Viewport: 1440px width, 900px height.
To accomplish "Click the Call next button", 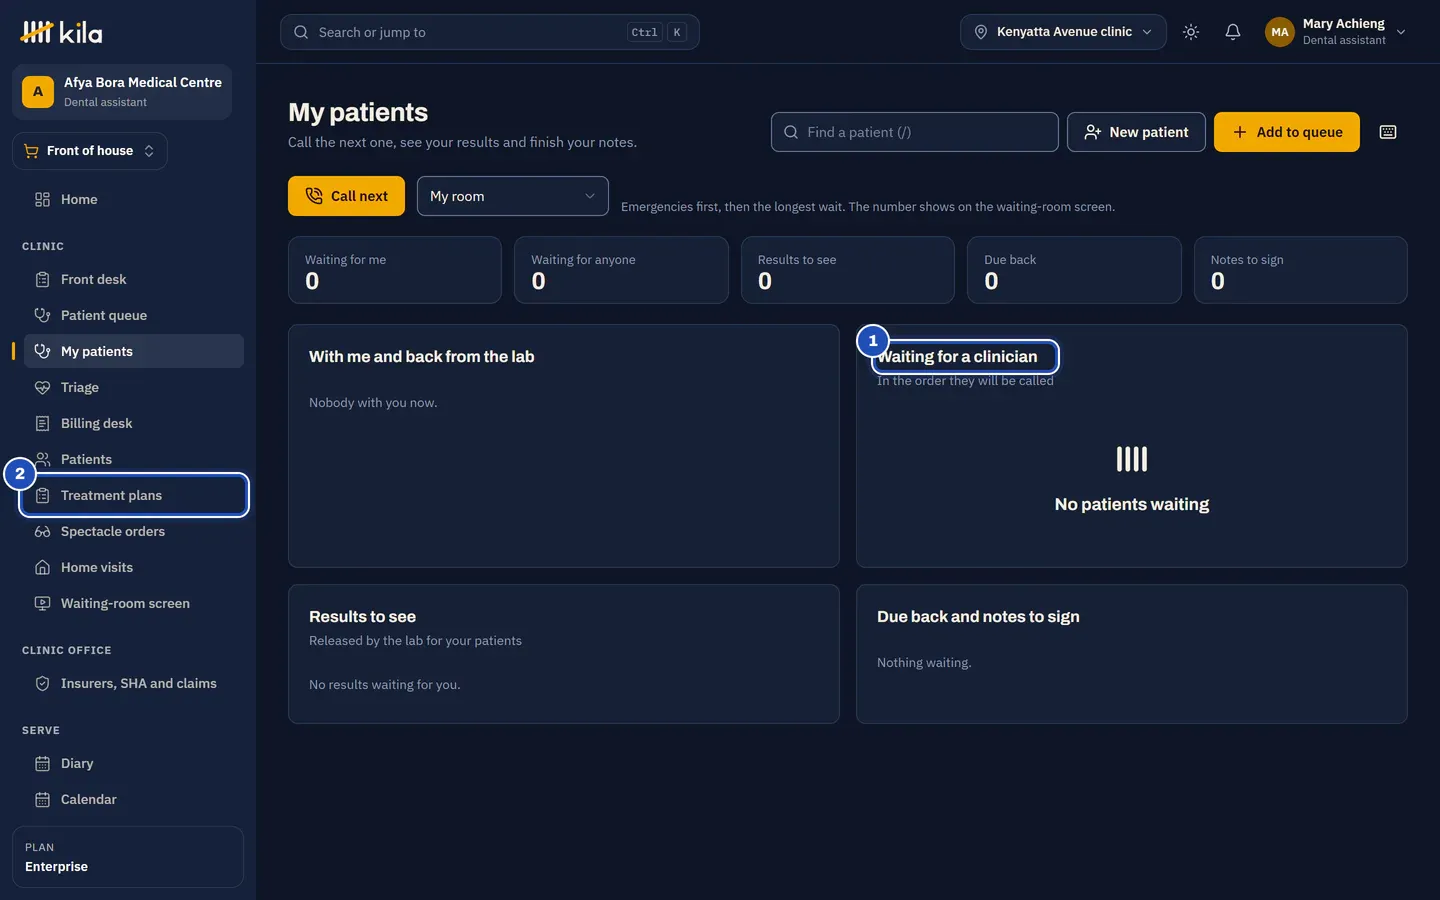I will (346, 196).
